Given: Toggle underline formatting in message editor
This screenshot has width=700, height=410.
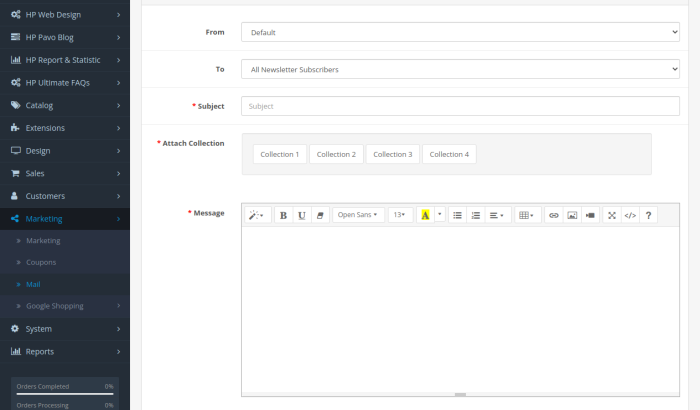Looking at the screenshot, I should (302, 215).
